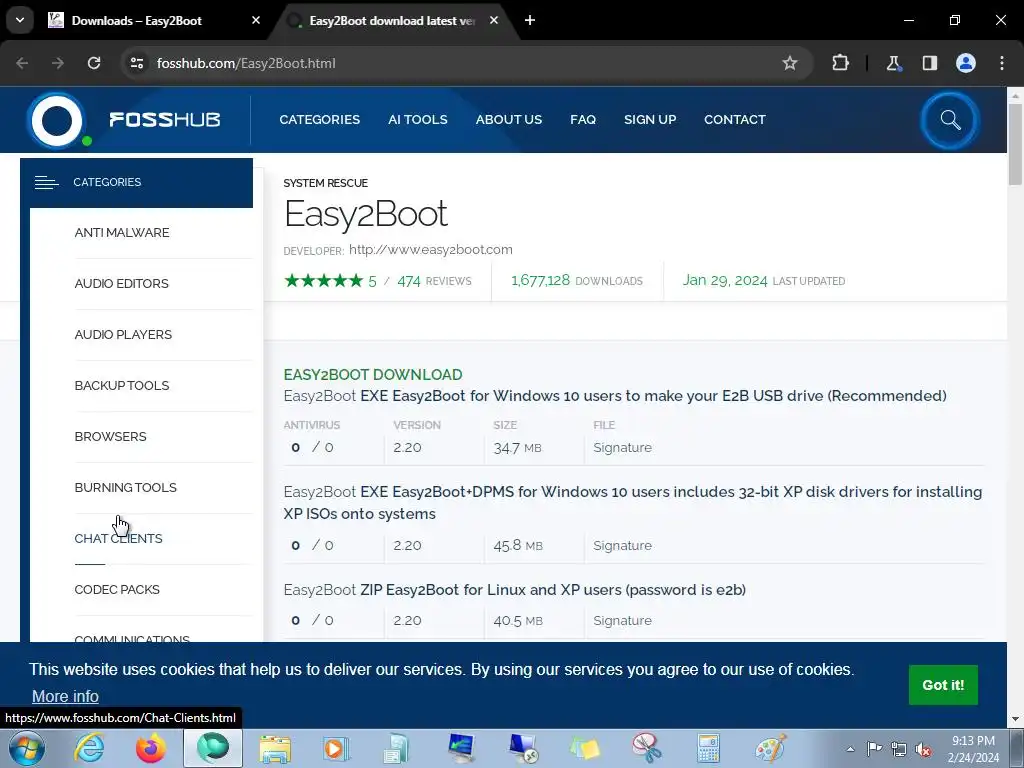The height and width of the screenshot is (768, 1024).
Task: Open the Extensions puzzle icon
Action: [x=840, y=63]
